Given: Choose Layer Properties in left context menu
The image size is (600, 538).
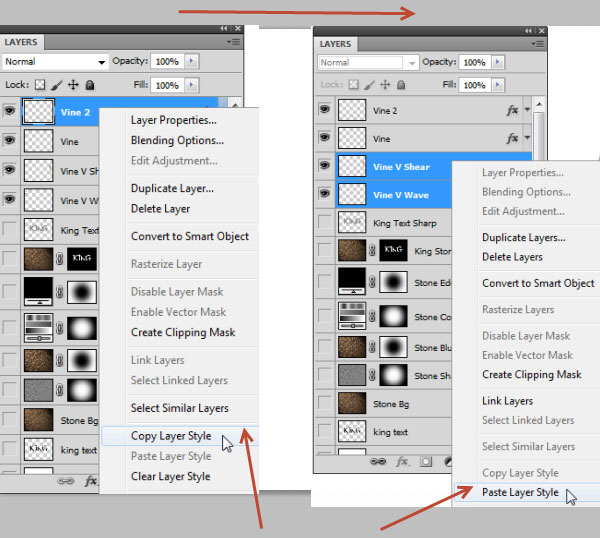Looking at the screenshot, I should point(174,120).
